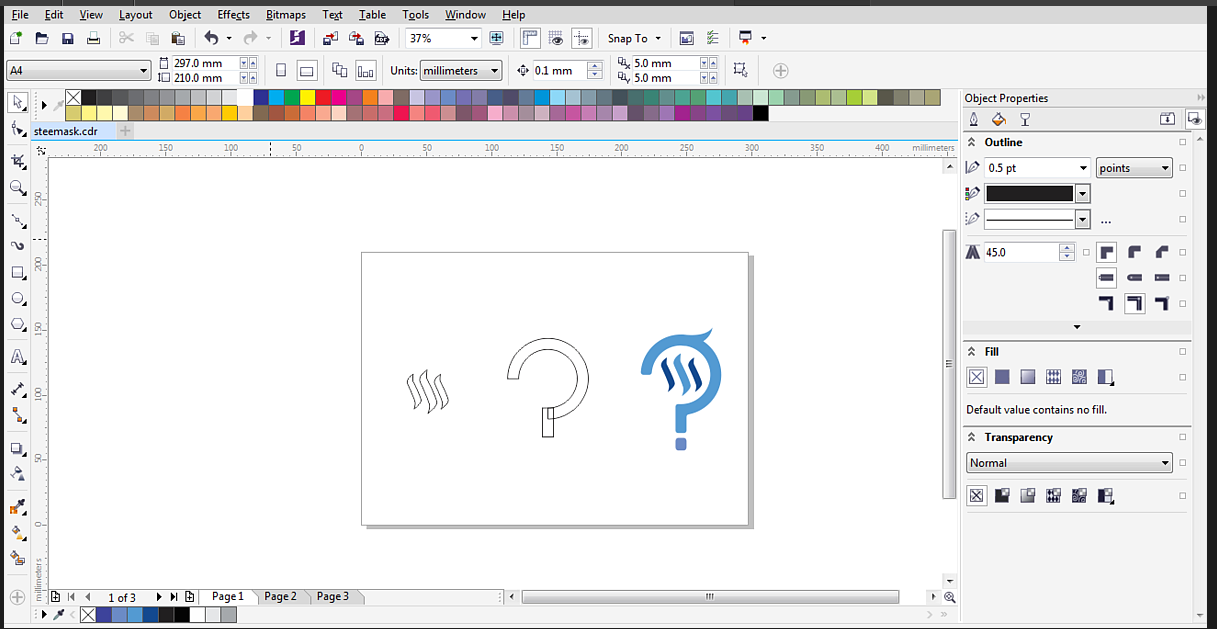The height and width of the screenshot is (629, 1217).
Task: Select the Color Eyedropper tool
Action: click(x=17, y=507)
